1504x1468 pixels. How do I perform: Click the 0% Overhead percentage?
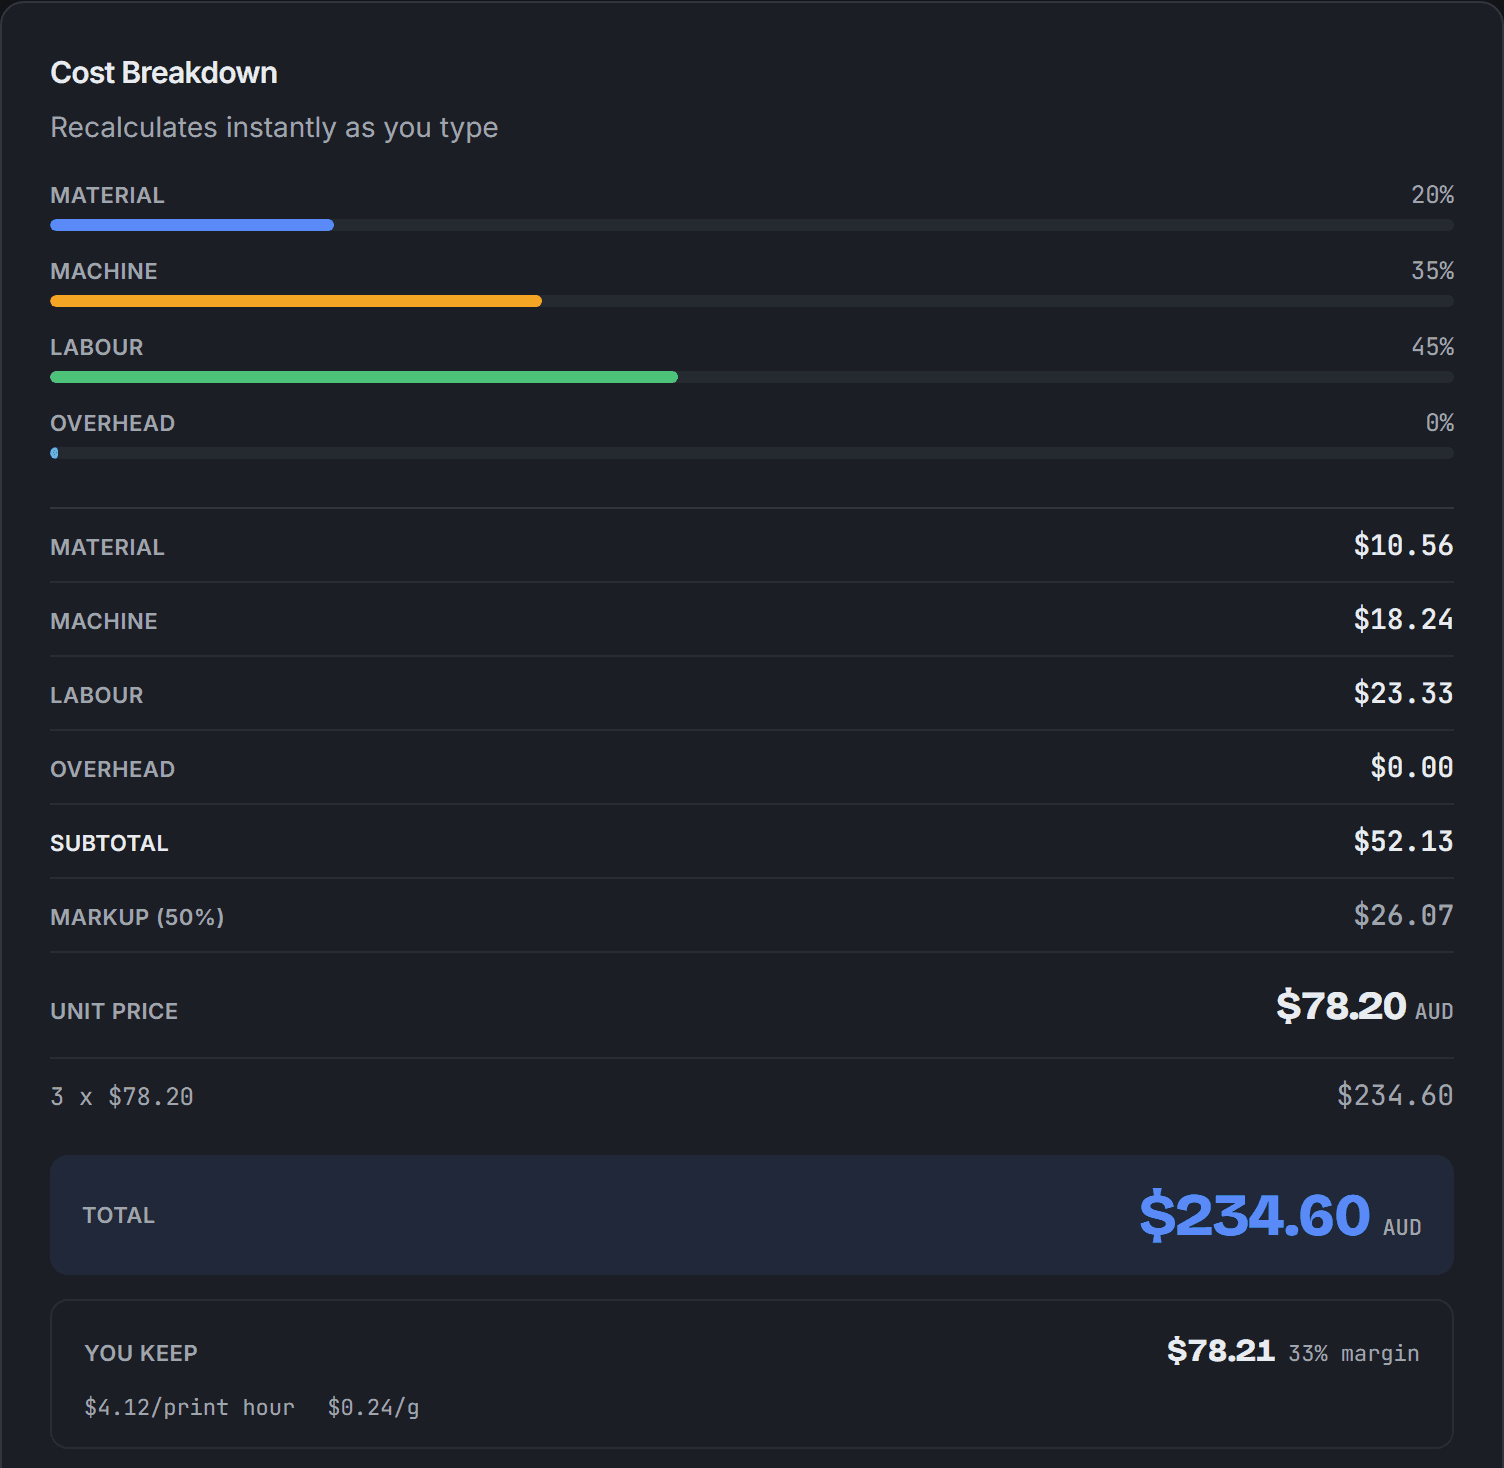(1439, 423)
